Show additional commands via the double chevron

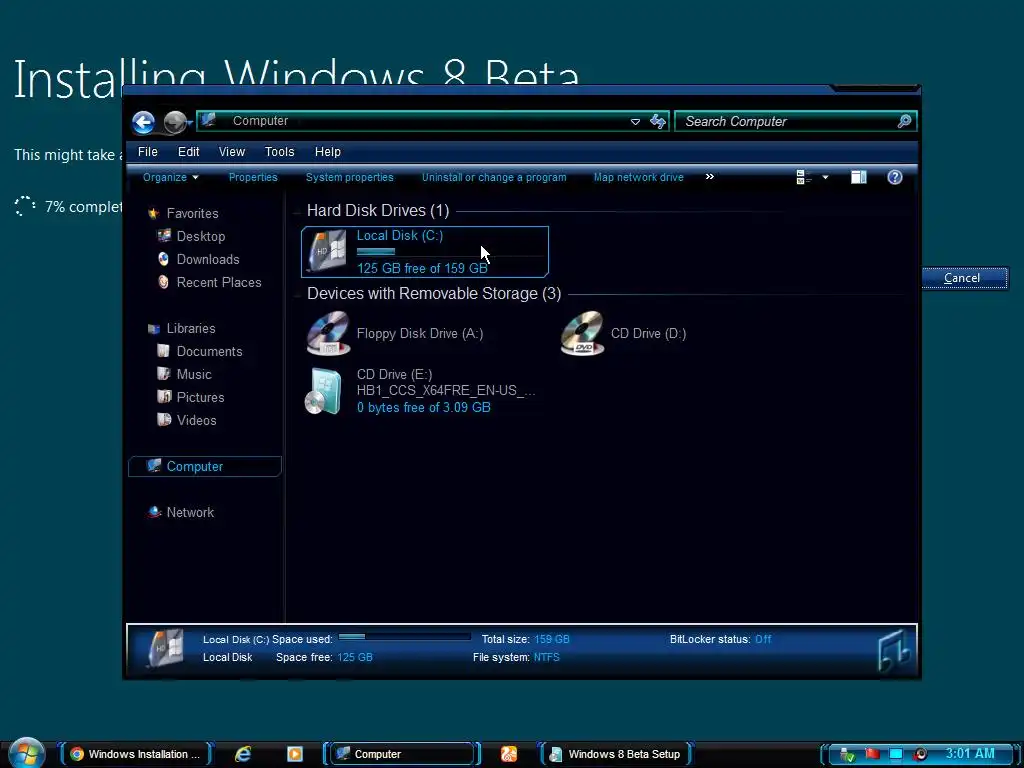710,176
